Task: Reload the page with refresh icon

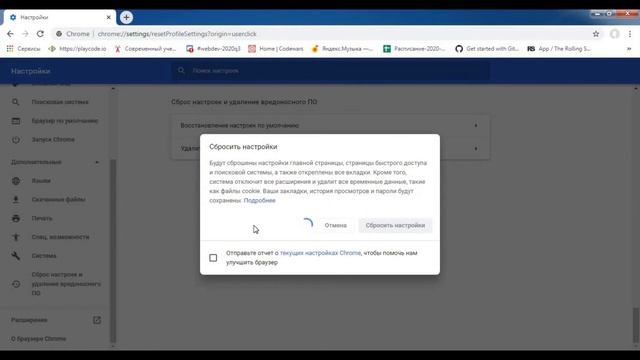Action: click(40, 34)
